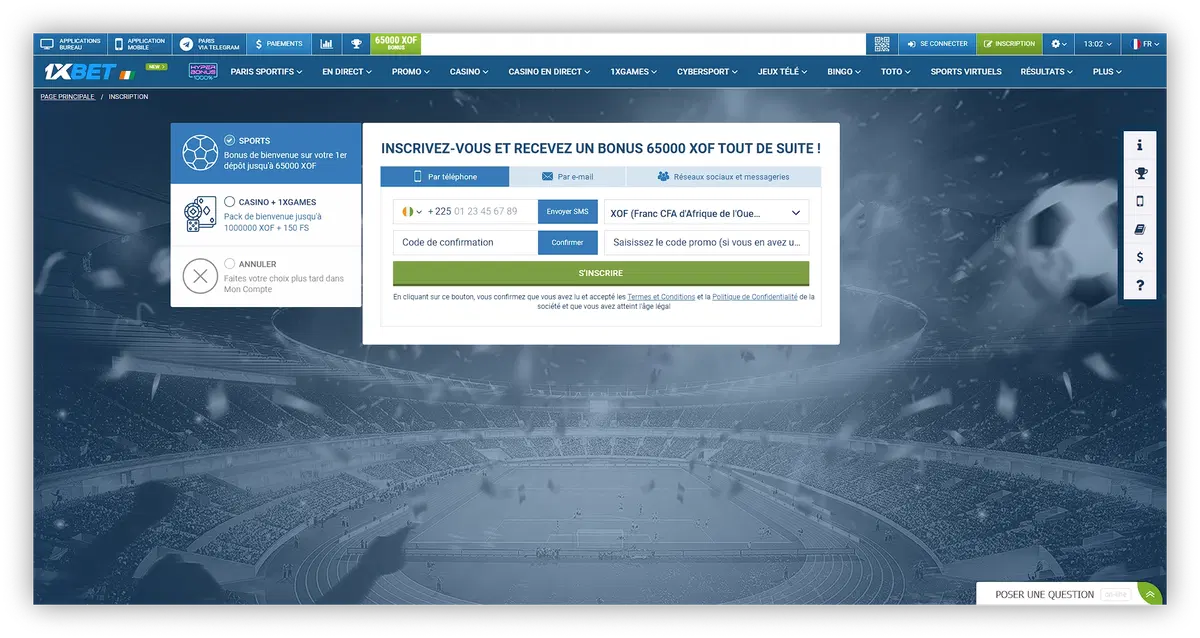Click the 65000 XOF bonus badge
Image resolution: width=1200 pixels, height=638 pixels.
pyautogui.click(x=396, y=44)
